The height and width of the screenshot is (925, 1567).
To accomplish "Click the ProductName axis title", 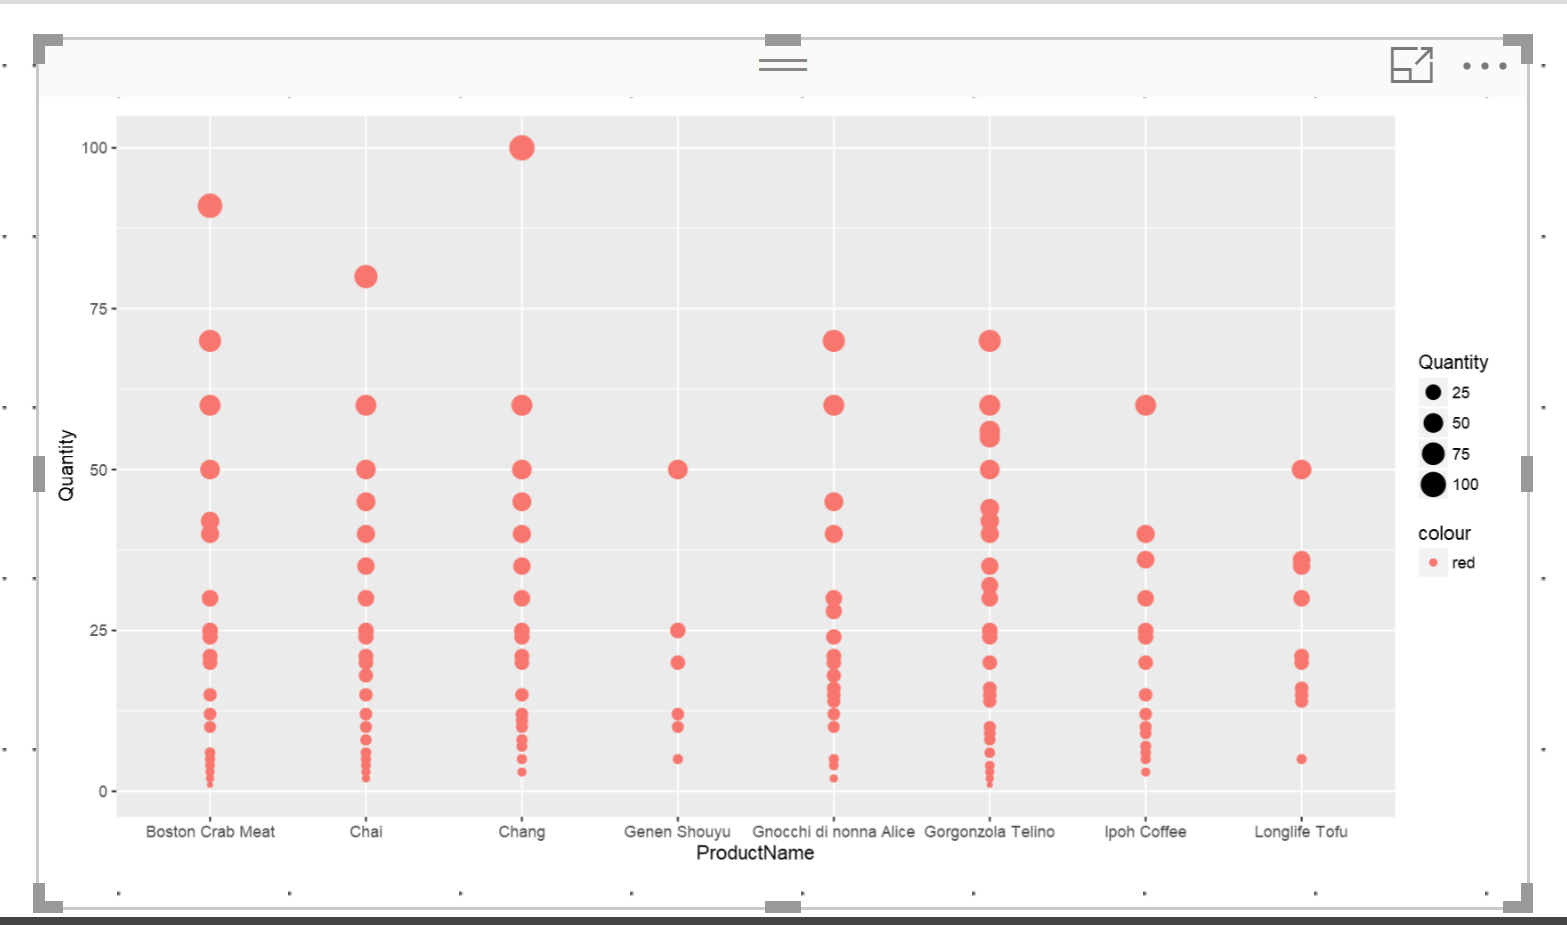I will pyautogui.click(x=755, y=853).
